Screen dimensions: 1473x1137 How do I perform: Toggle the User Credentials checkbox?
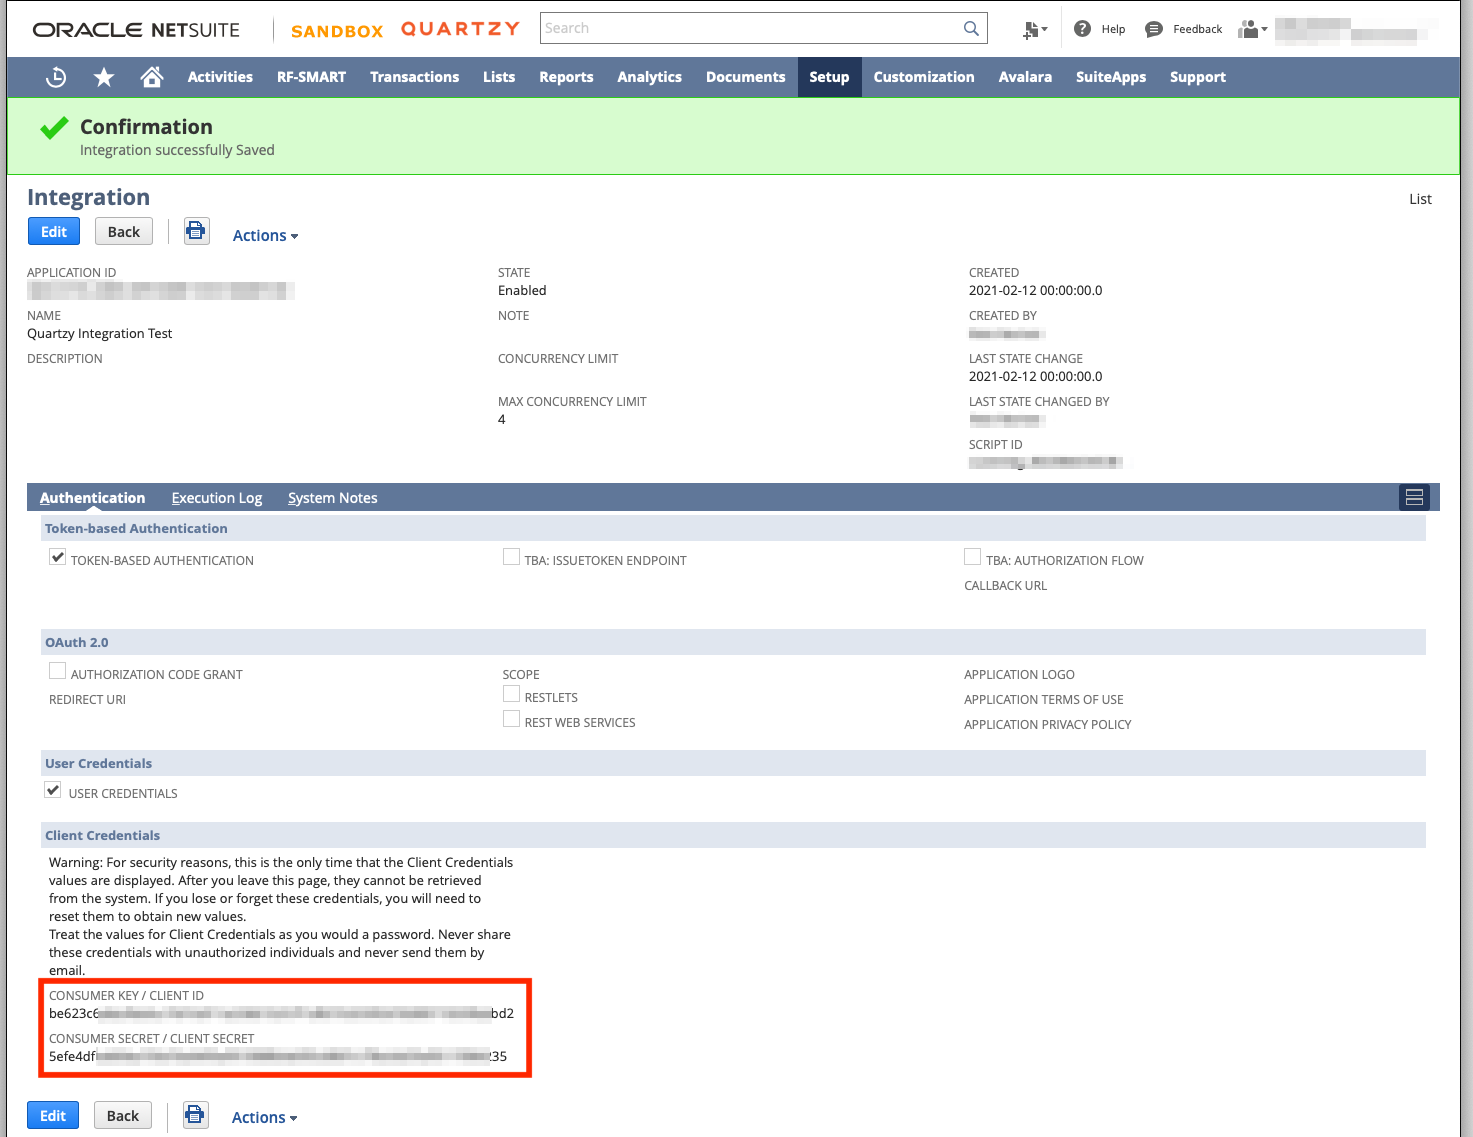(54, 790)
